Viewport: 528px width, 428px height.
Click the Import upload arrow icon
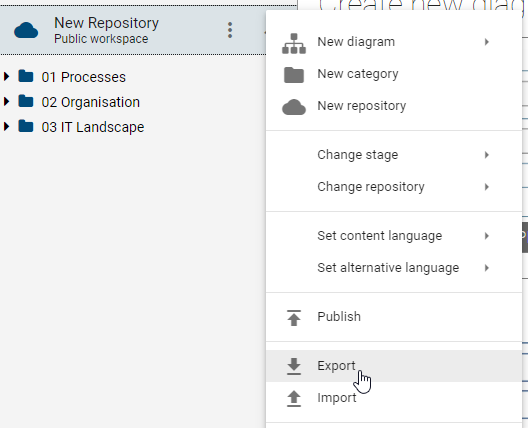pyautogui.click(x=294, y=398)
